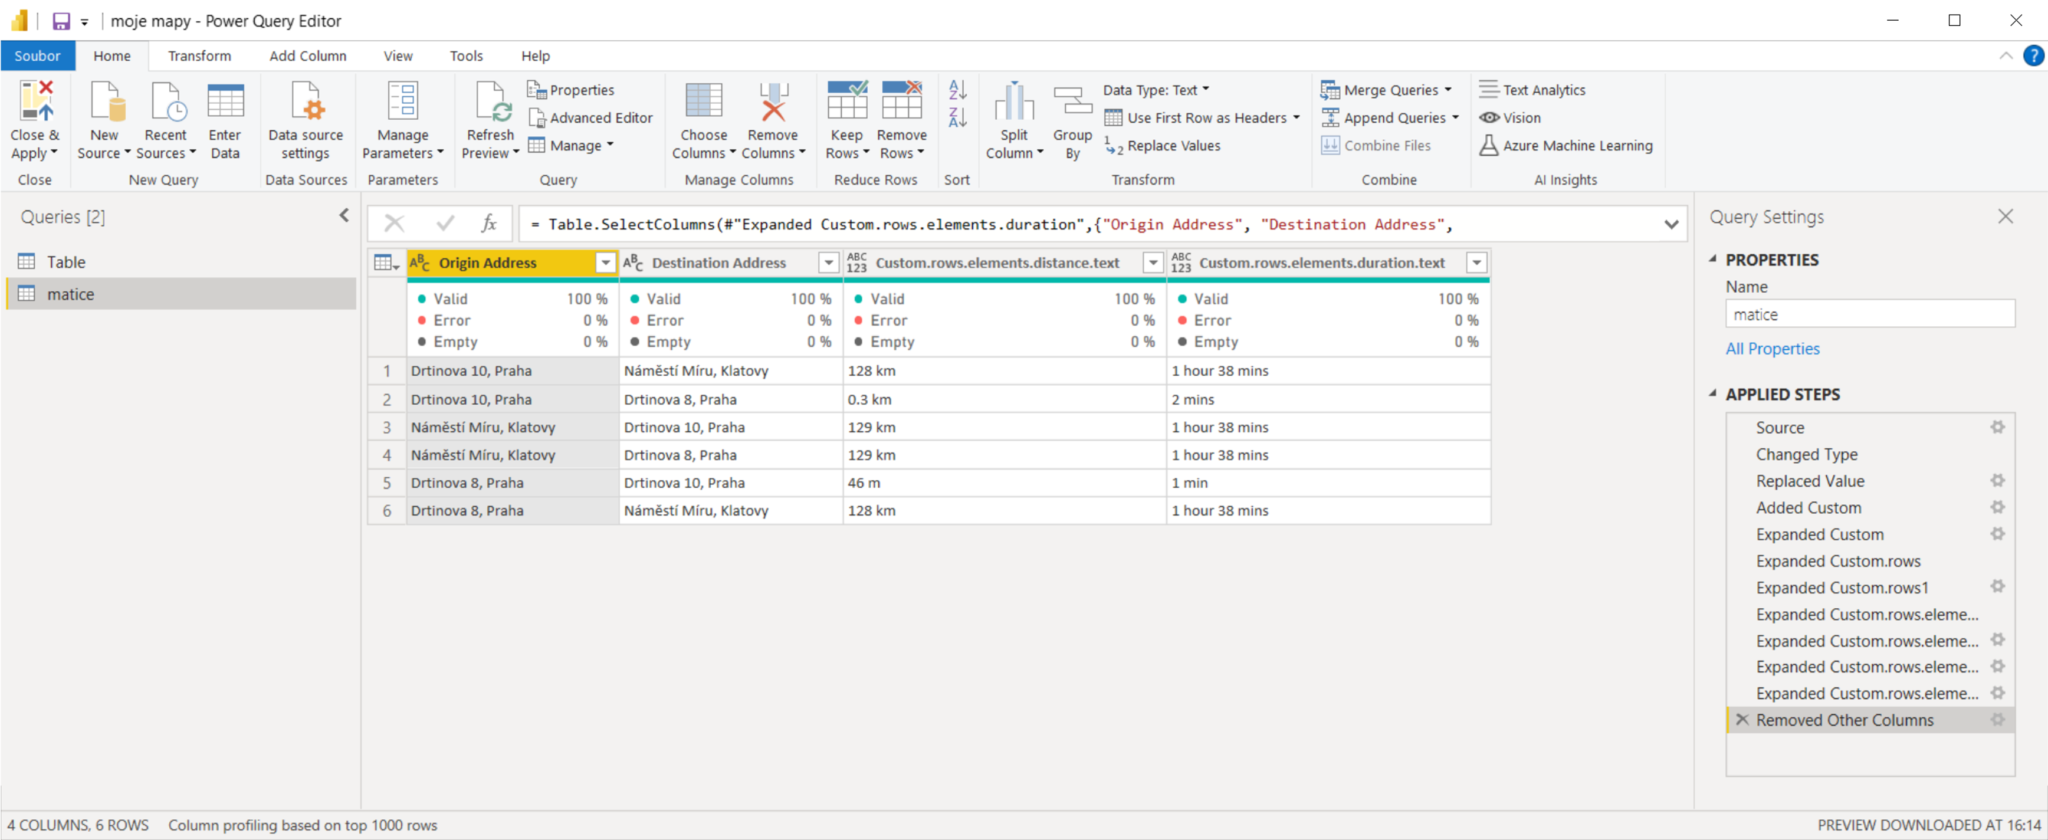Expand the formula bar with the chevron
The height and width of the screenshot is (840, 2048).
click(x=1671, y=225)
